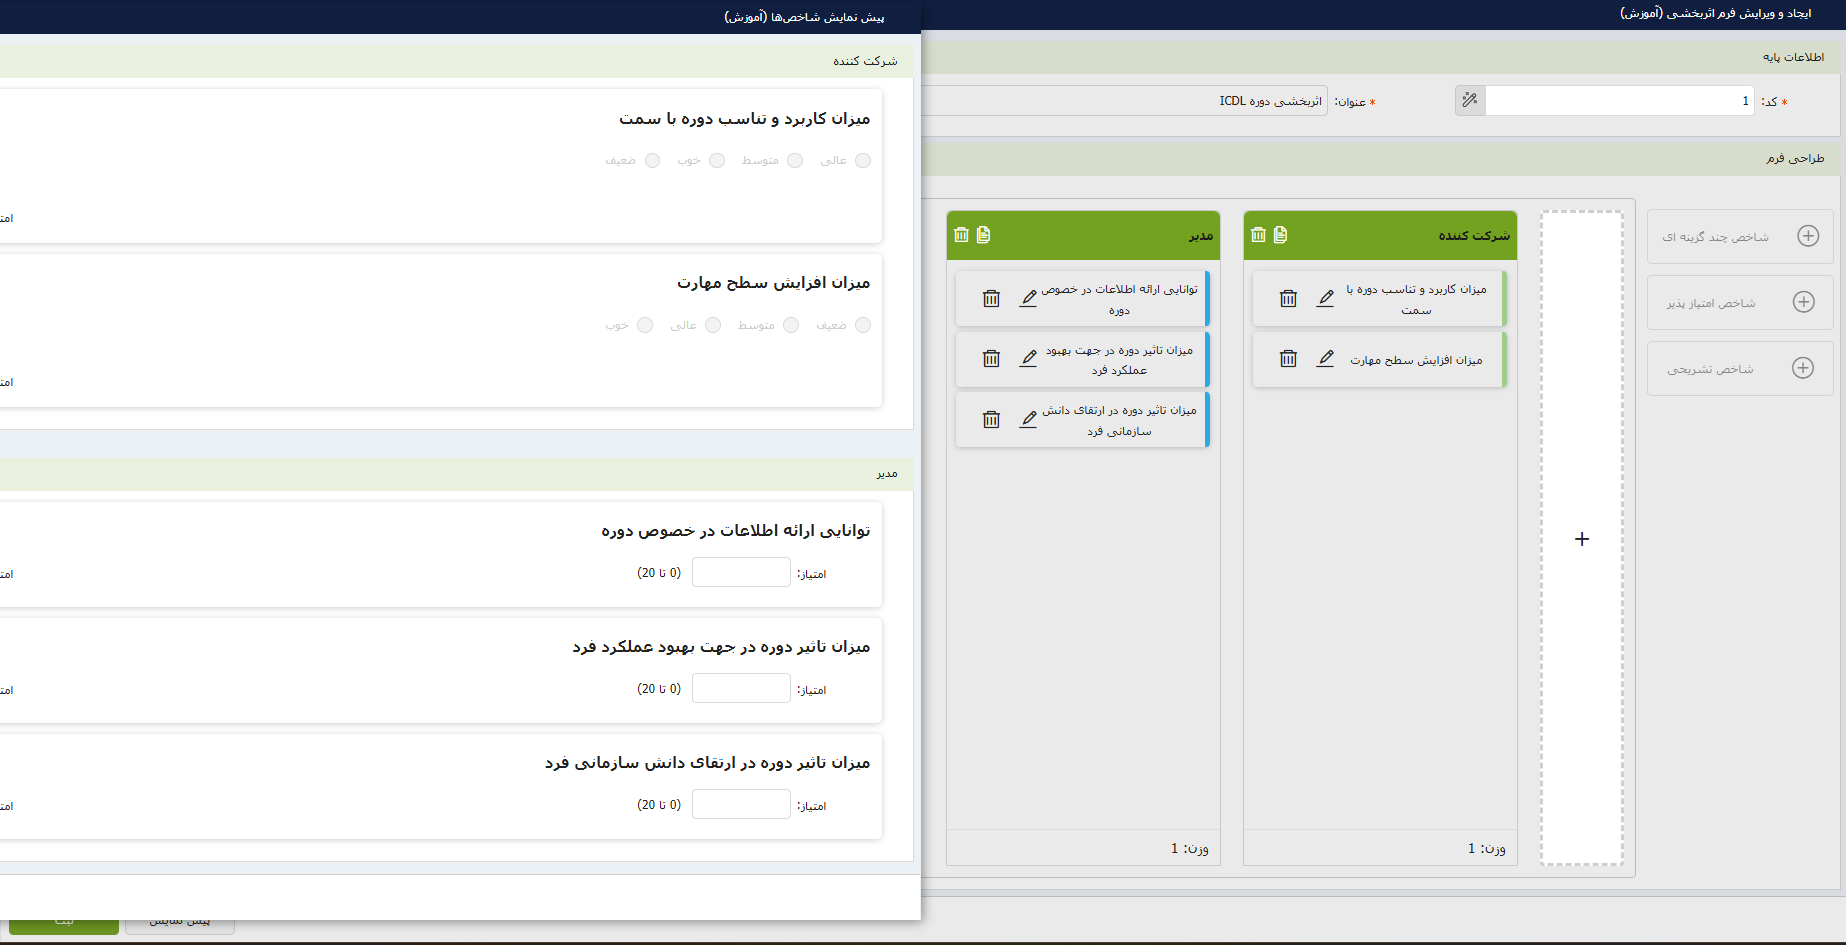Delete the میزان کاربرد و تناسب دوره indicator
Screen dimensions: 1846x945
click(1288, 299)
